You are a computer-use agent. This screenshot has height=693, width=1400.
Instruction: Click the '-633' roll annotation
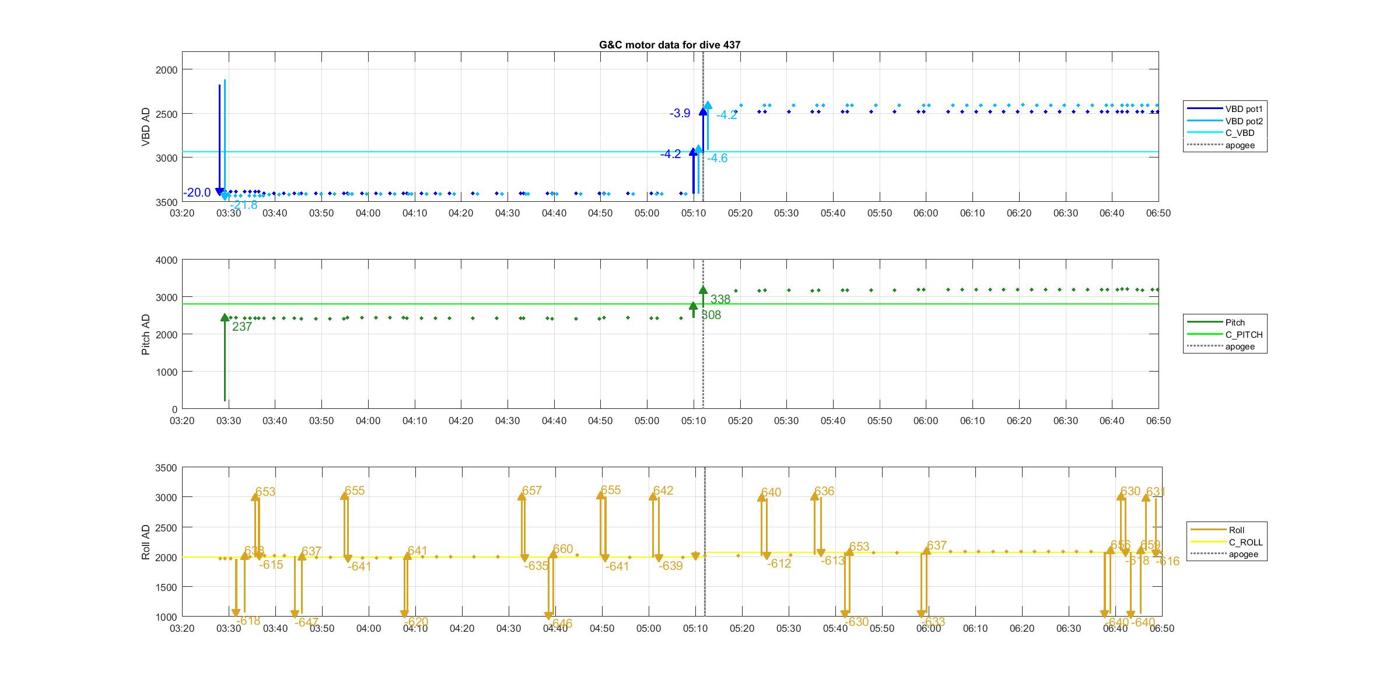point(932,622)
